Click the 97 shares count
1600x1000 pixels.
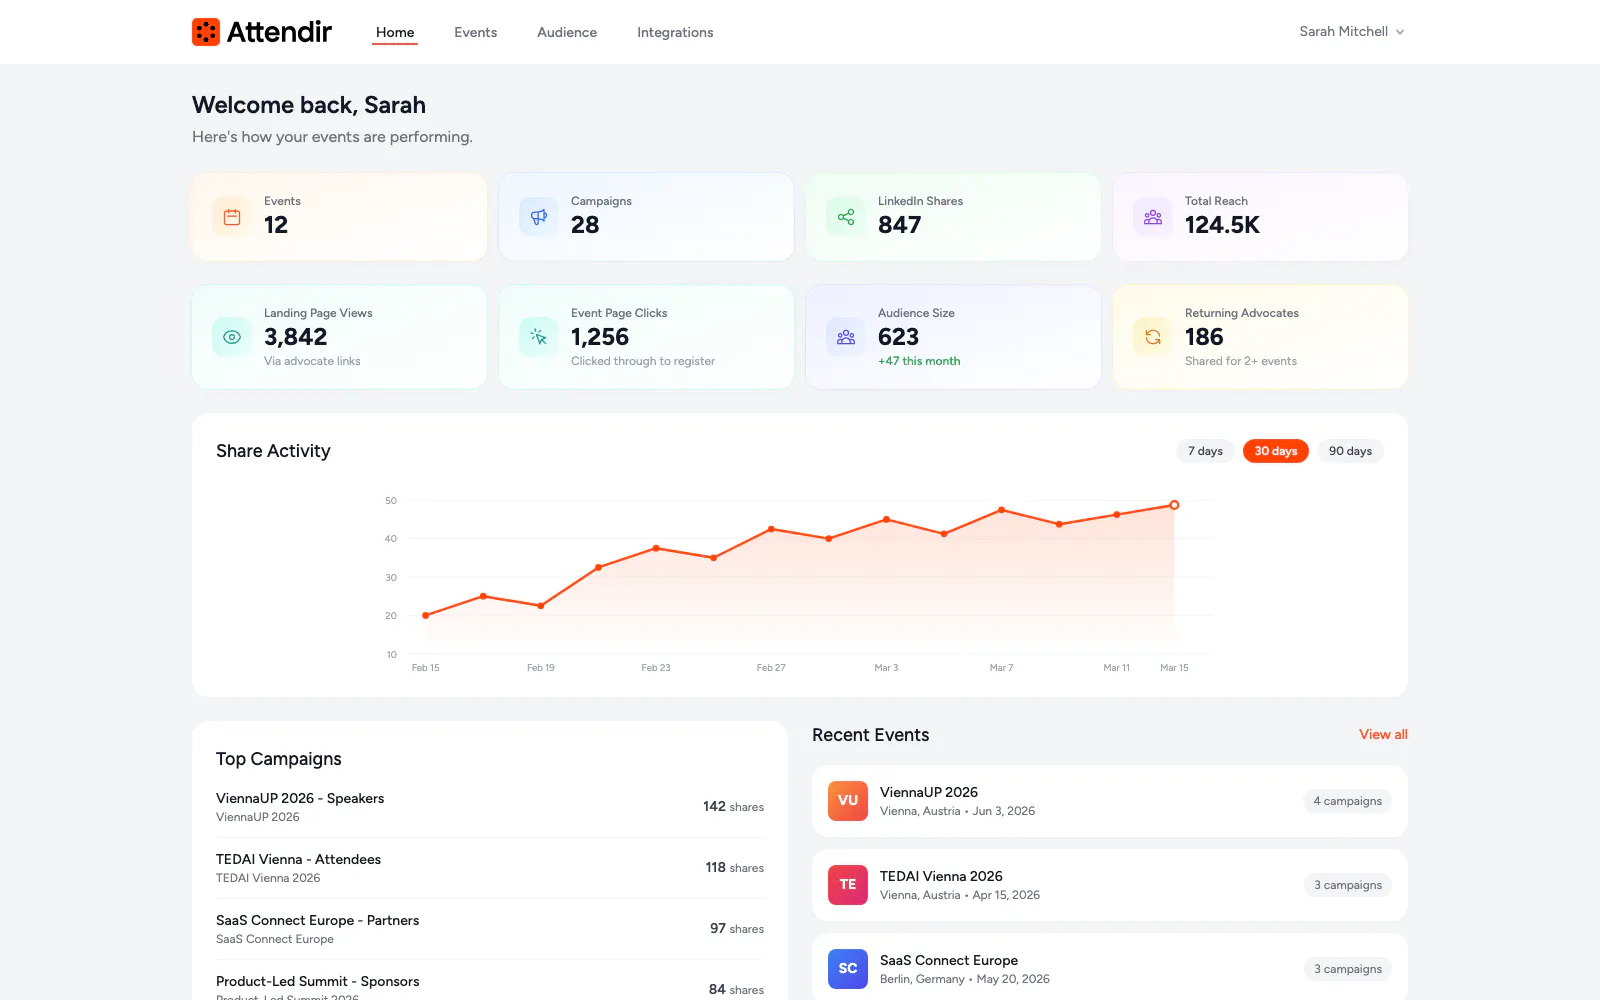point(737,929)
